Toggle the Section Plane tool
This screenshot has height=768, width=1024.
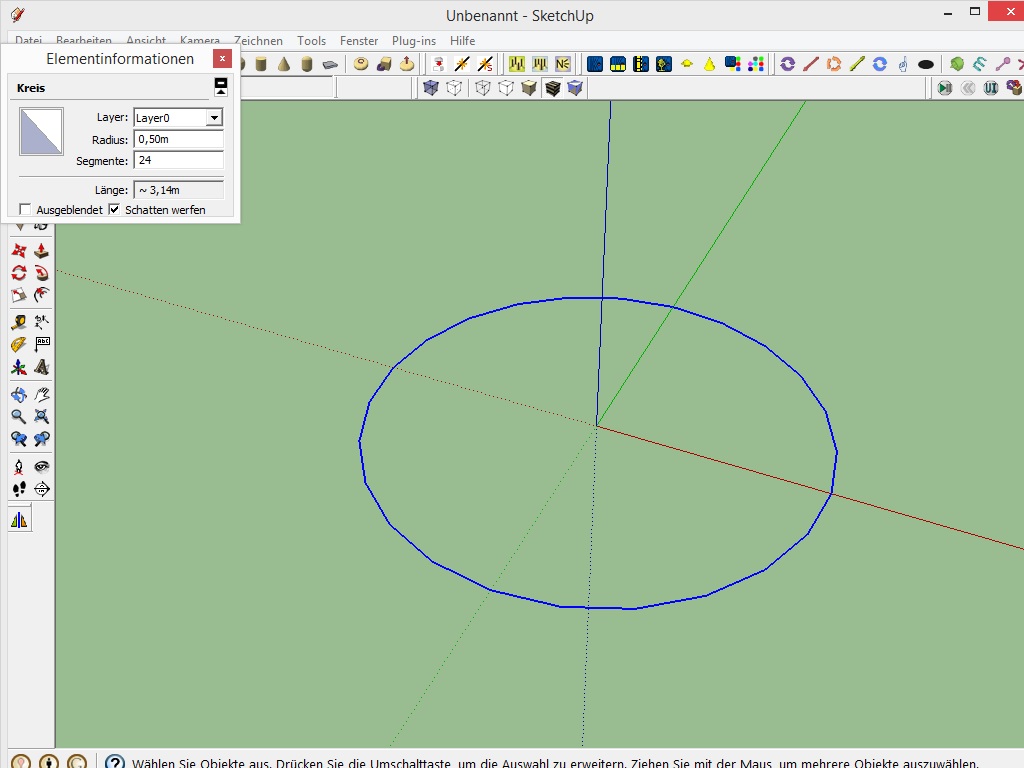click(x=41, y=489)
